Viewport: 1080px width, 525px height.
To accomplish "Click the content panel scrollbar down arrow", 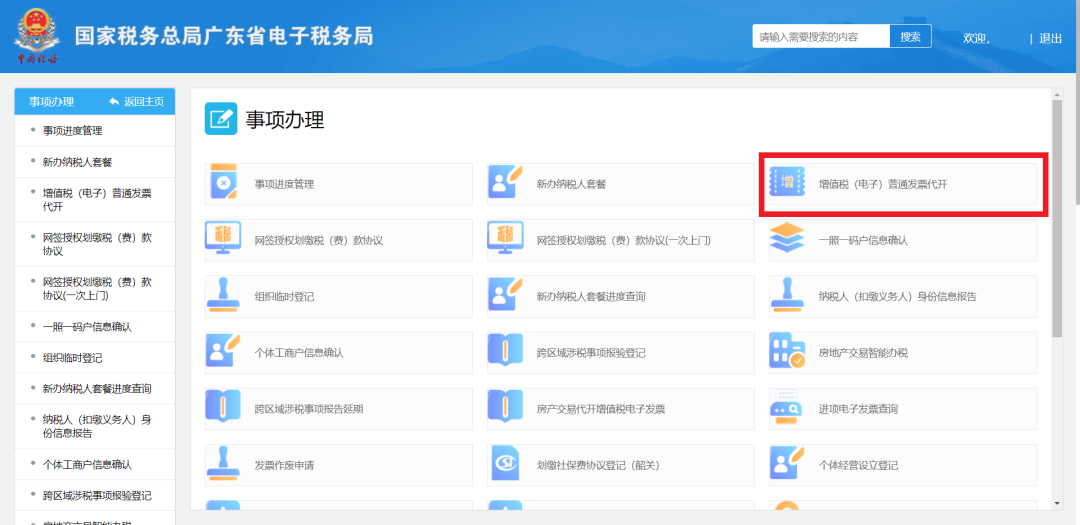I will point(1057,504).
